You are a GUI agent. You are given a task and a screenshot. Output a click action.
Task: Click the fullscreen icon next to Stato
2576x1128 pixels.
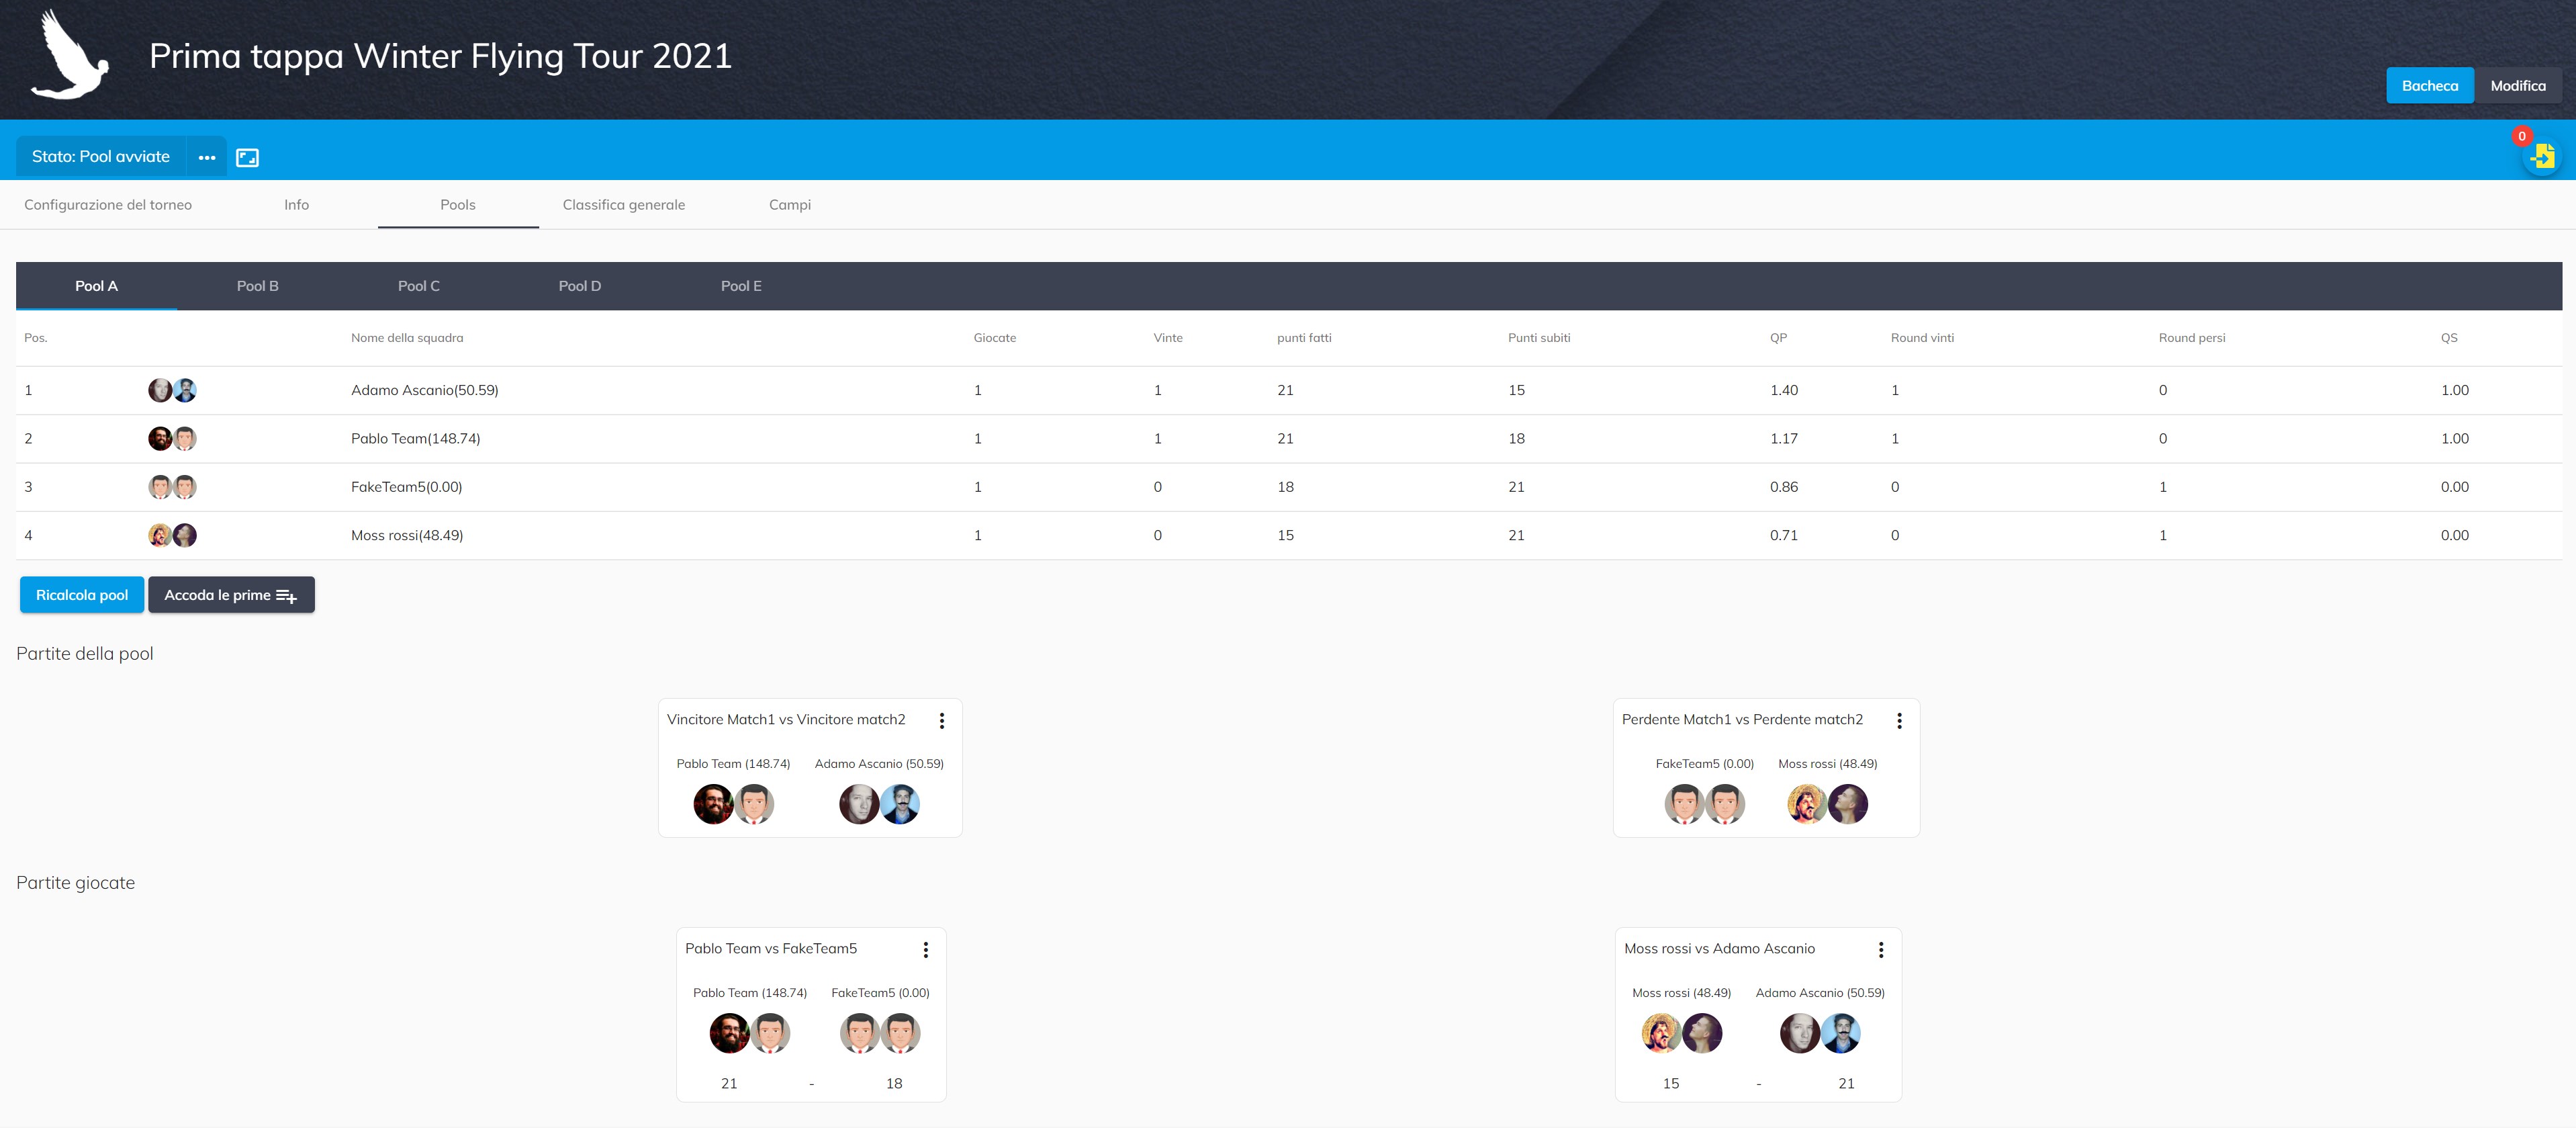click(x=247, y=157)
